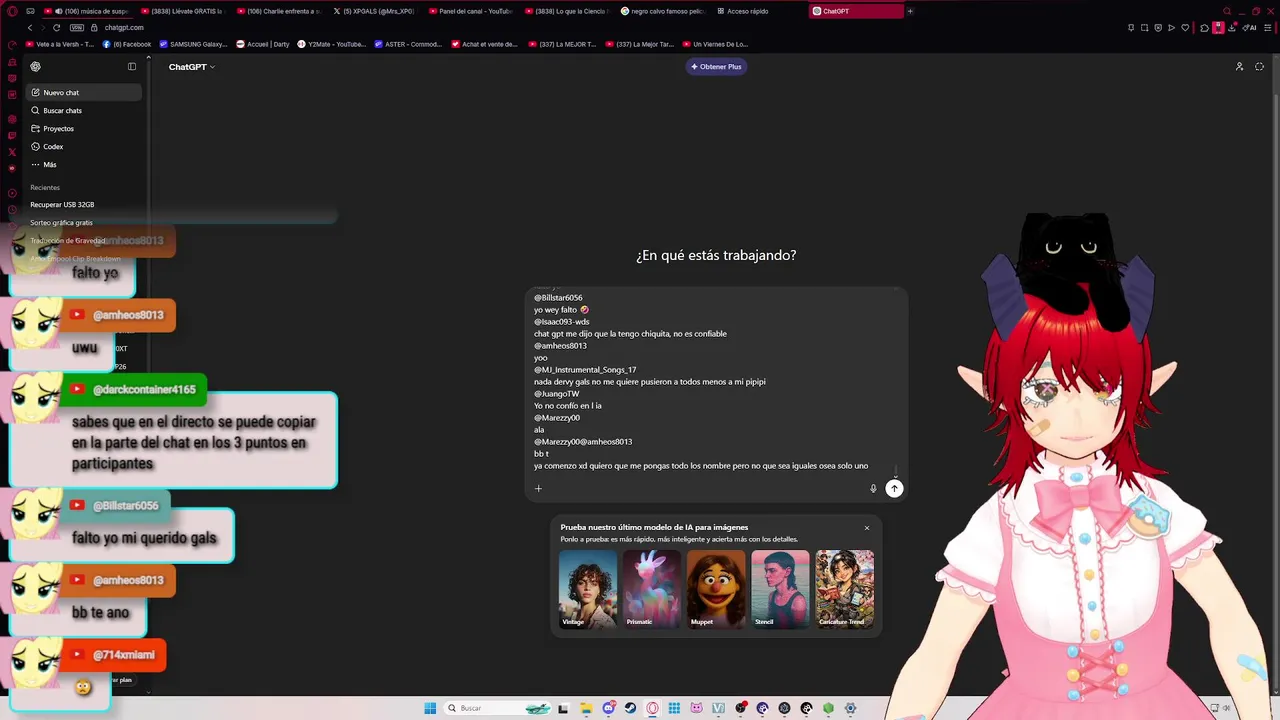Start a new chat with Nuevo chat
The image size is (1280, 720).
point(84,93)
